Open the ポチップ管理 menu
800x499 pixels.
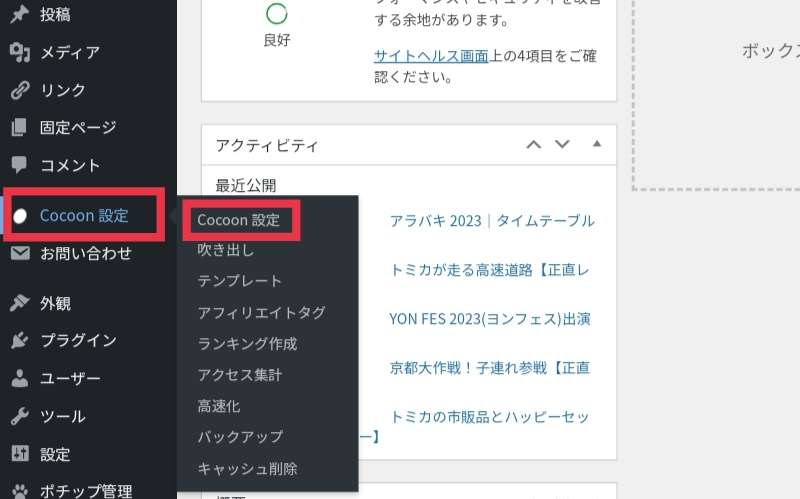tap(88, 490)
